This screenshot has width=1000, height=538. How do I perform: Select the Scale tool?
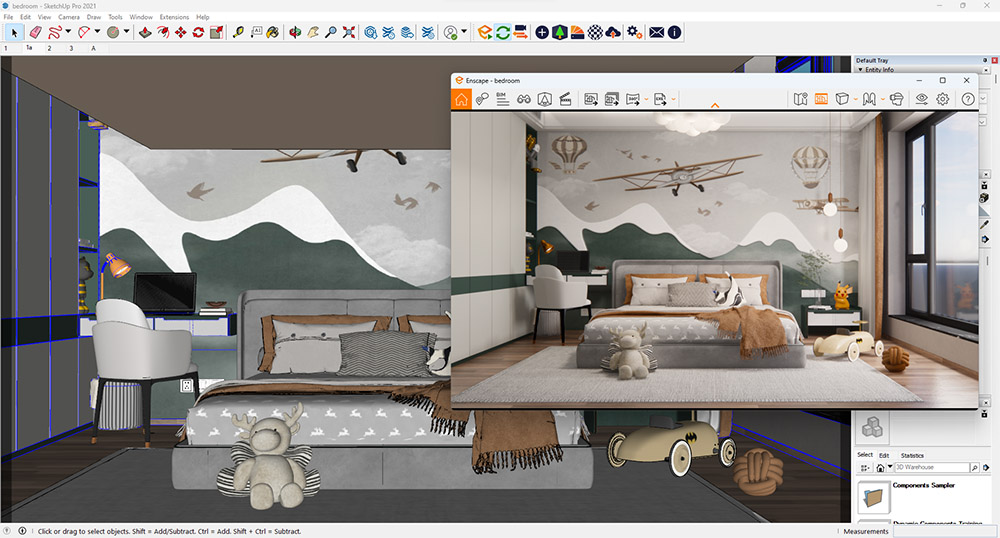(x=217, y=32)
